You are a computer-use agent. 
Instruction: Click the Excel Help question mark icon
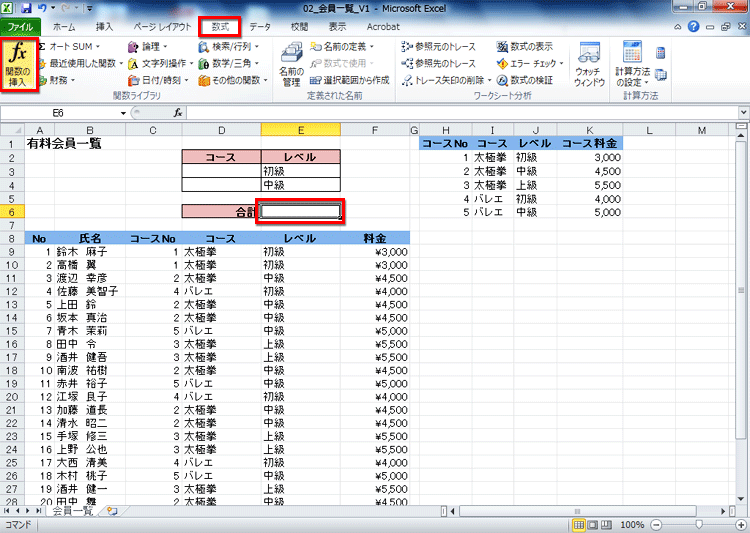[x=693, y=27]
